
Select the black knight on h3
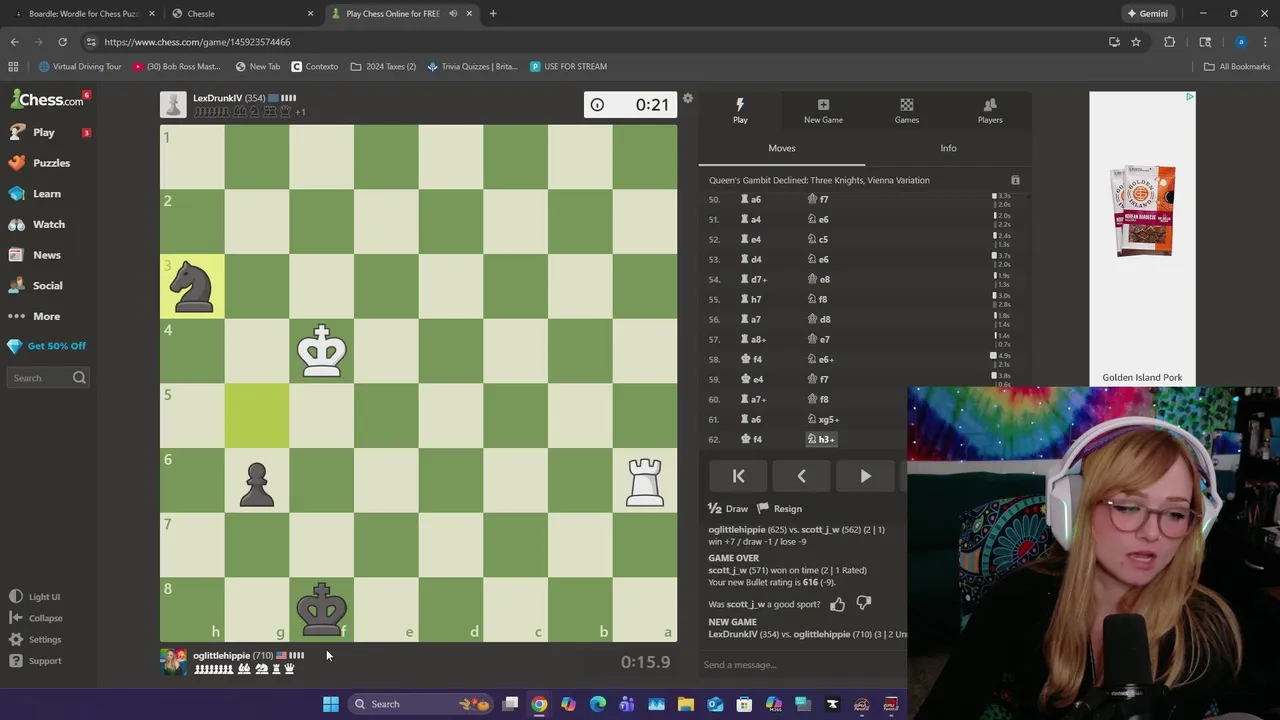point(192,287)
